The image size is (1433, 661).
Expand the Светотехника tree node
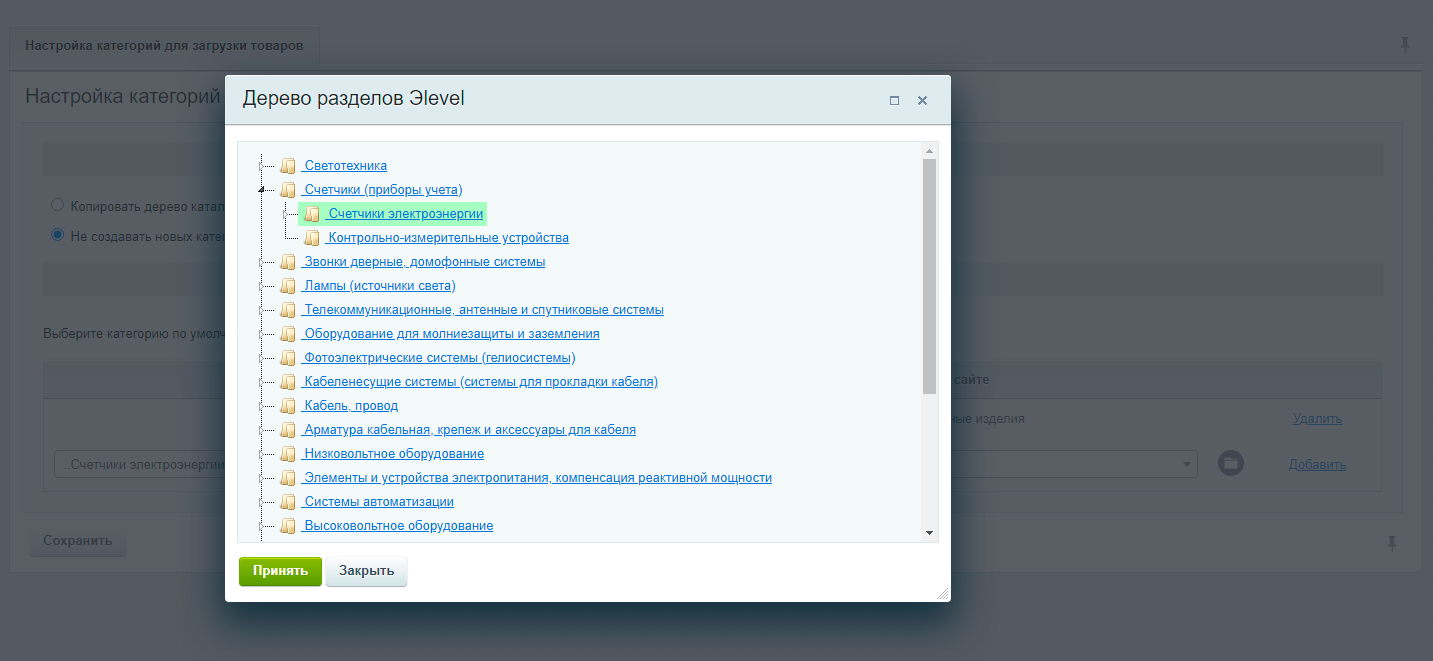(x=261, y=166)
